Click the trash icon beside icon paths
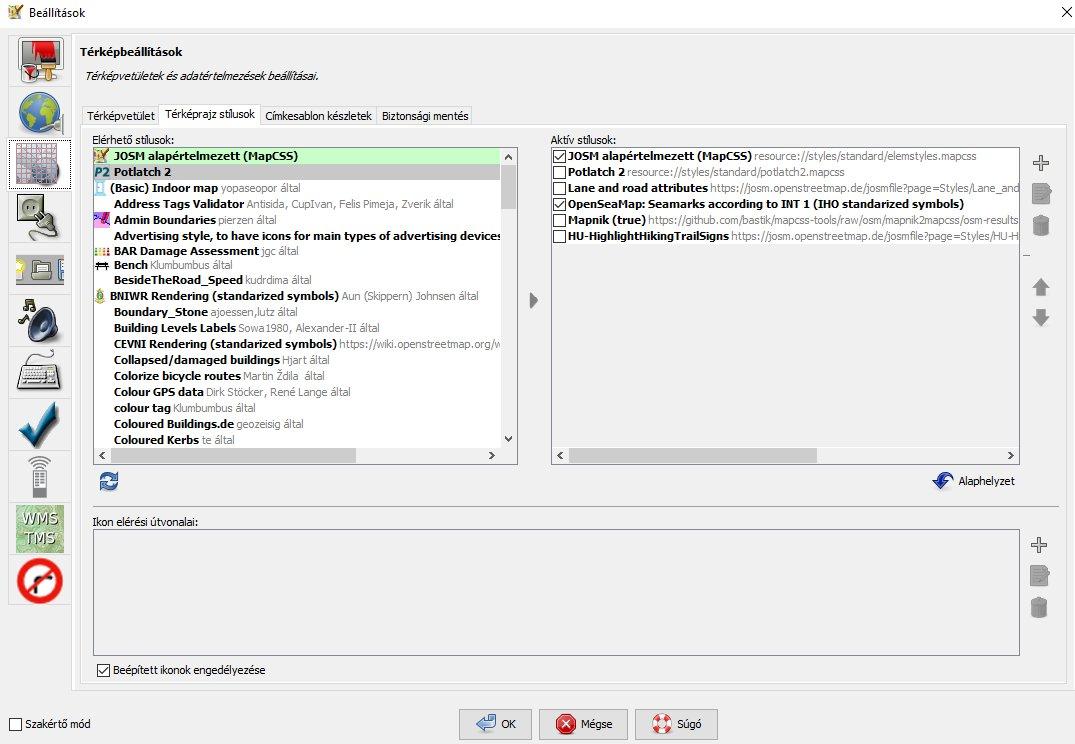This screenshot has height=744, width=1075. (1039, 608)
